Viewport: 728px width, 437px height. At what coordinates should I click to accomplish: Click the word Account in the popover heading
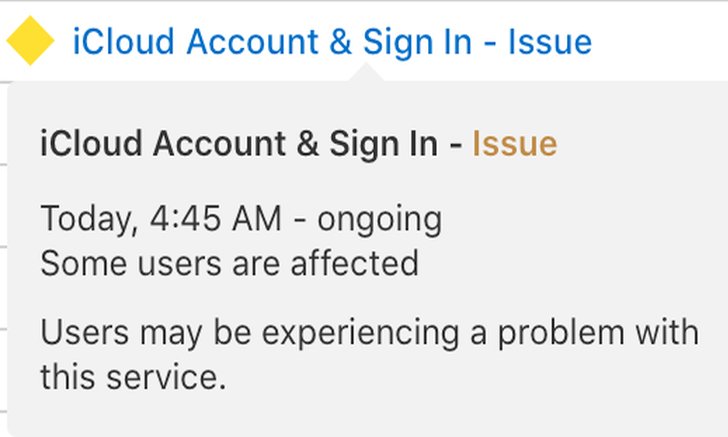(219, 143)
